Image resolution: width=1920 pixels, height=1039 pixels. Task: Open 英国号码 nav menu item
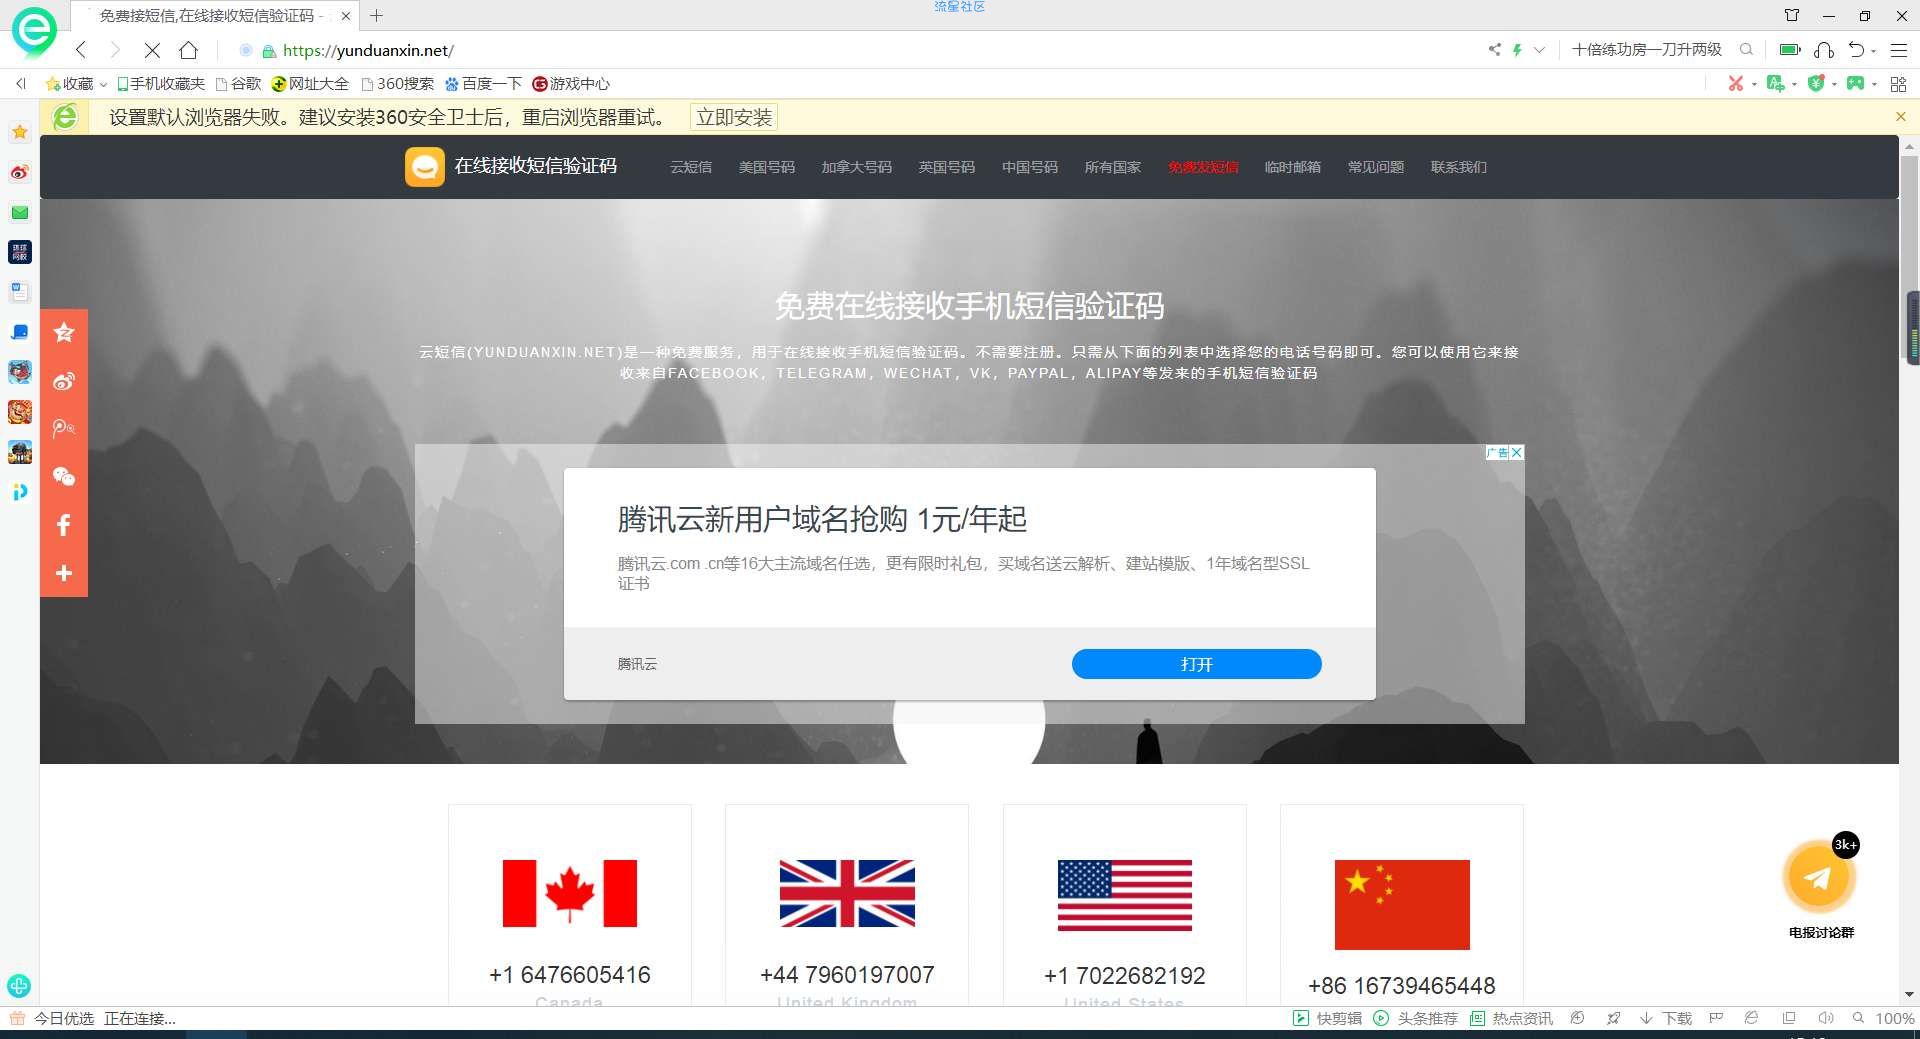[947, 167]
